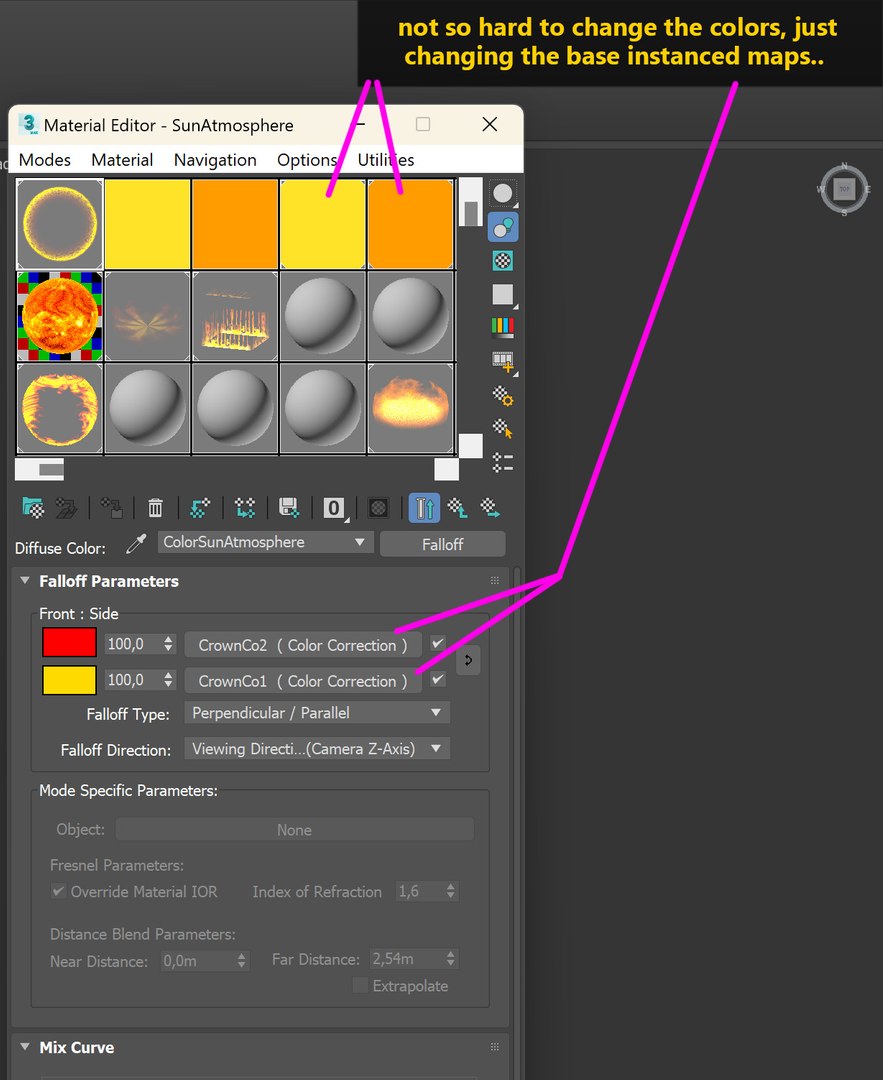
Task: Enable Video Color Check color bars icon
Action: [503, 326]
